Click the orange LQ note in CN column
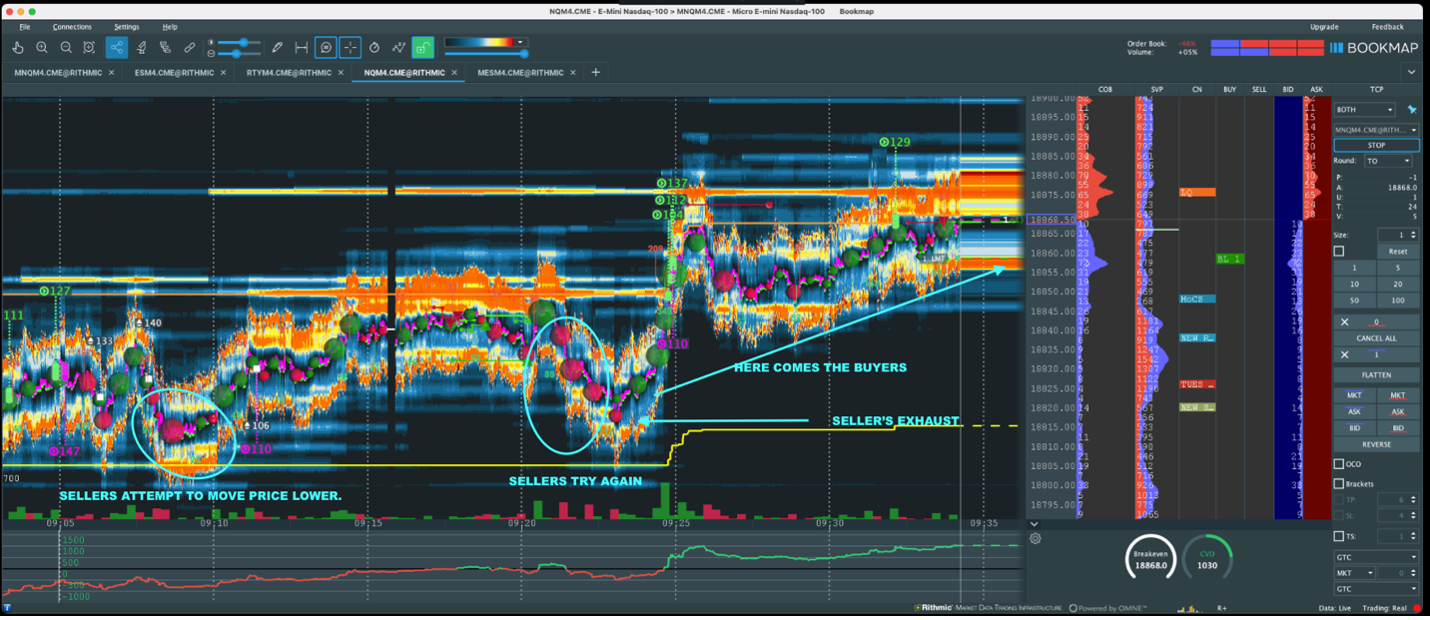This screenshot has height=620, width=1430. [1197, 192]
